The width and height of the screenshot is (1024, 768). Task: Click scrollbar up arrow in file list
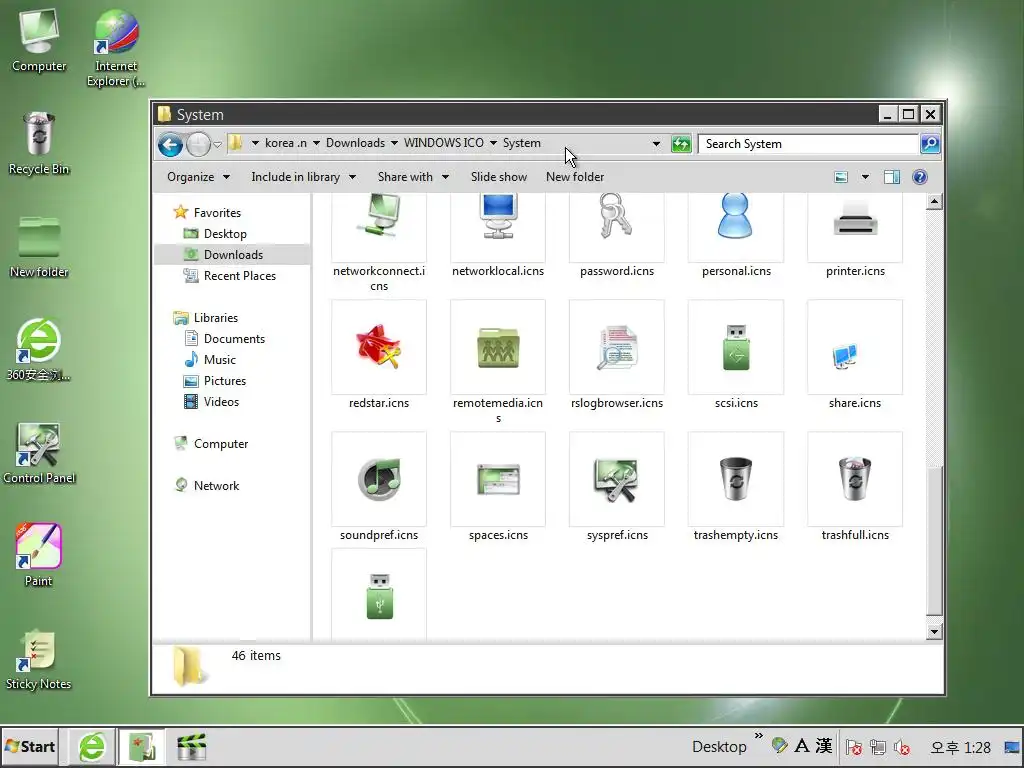934,202
